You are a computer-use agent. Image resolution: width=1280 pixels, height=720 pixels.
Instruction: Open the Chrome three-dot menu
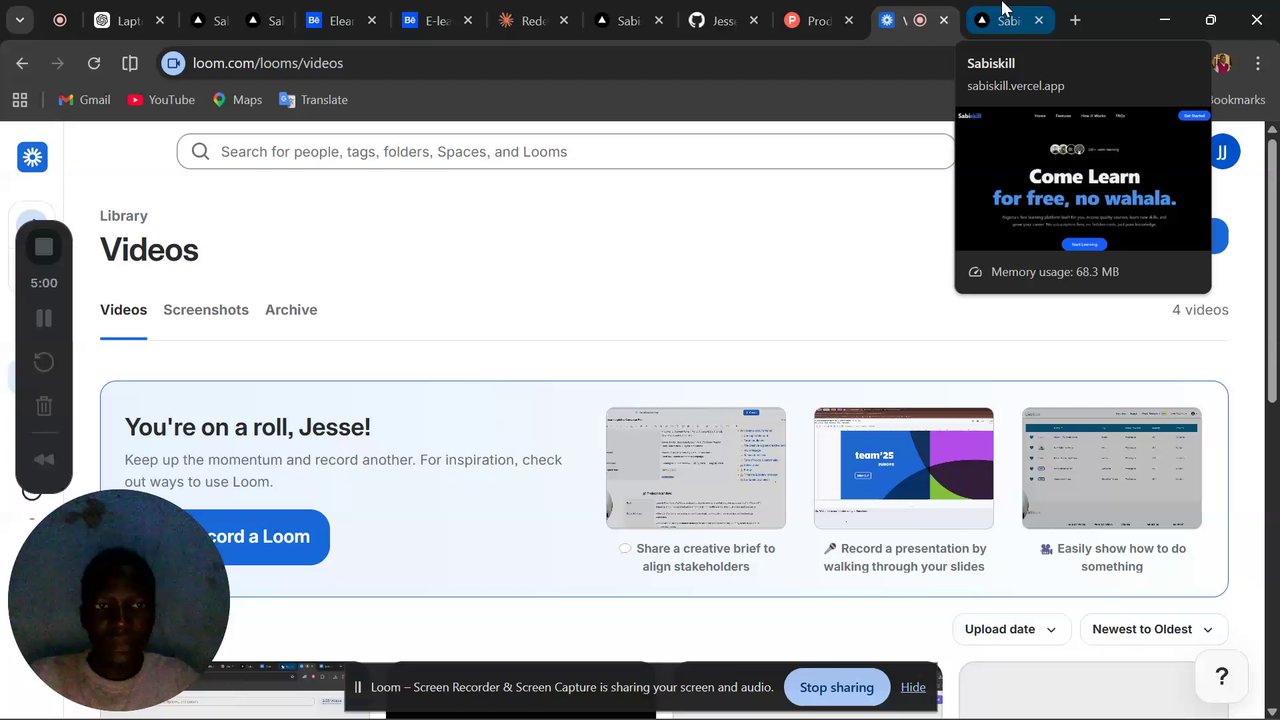click(x=1258, y=63)
